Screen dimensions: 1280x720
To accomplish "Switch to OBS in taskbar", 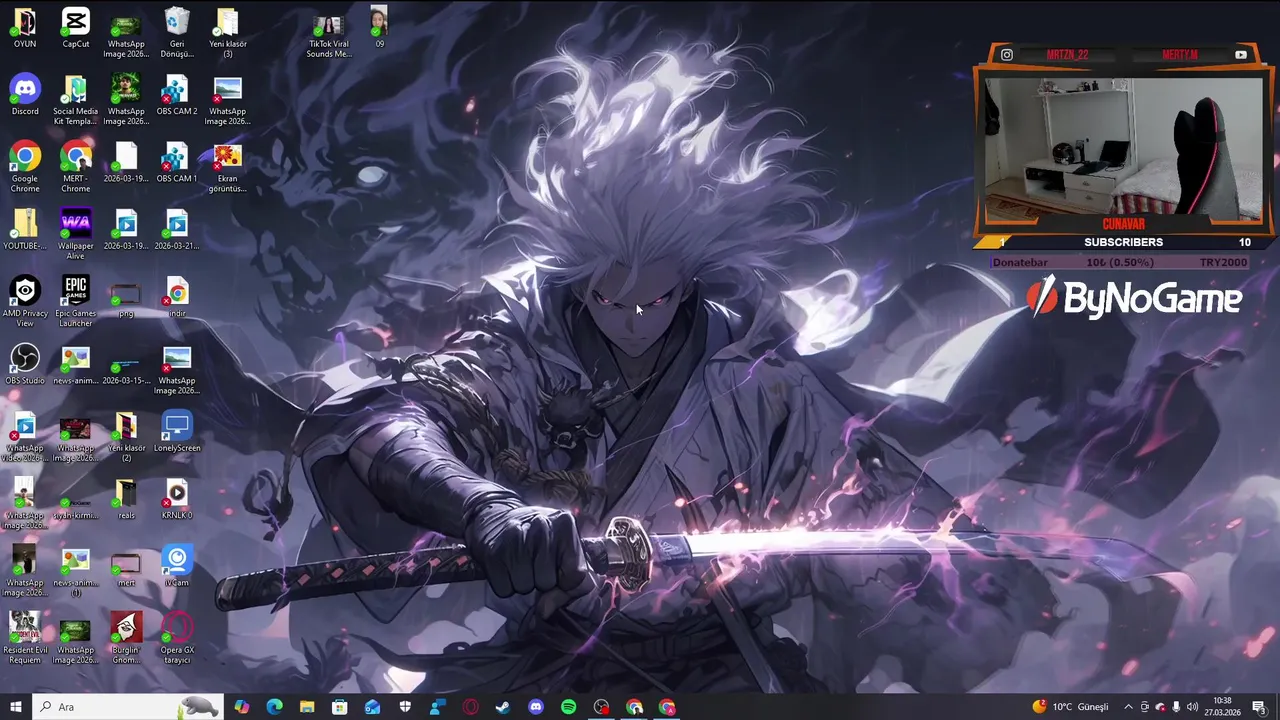I will tap(601, 707).
